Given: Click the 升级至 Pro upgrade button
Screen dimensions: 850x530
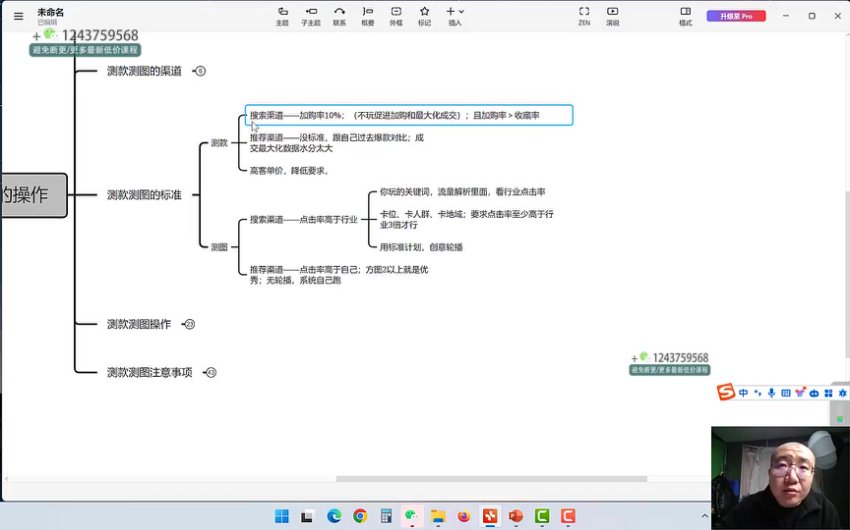Looking at the screenshot, I should pos(736,16).
